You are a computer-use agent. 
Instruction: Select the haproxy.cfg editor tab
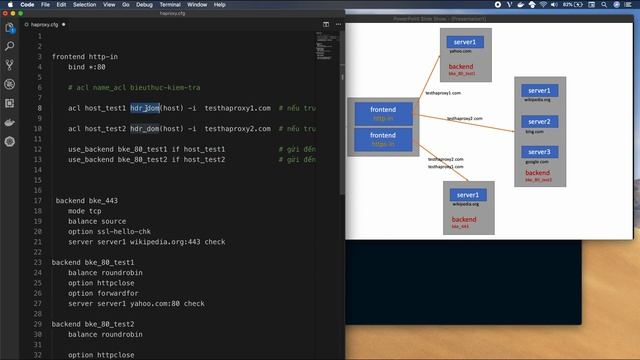[x=44, y=24]
